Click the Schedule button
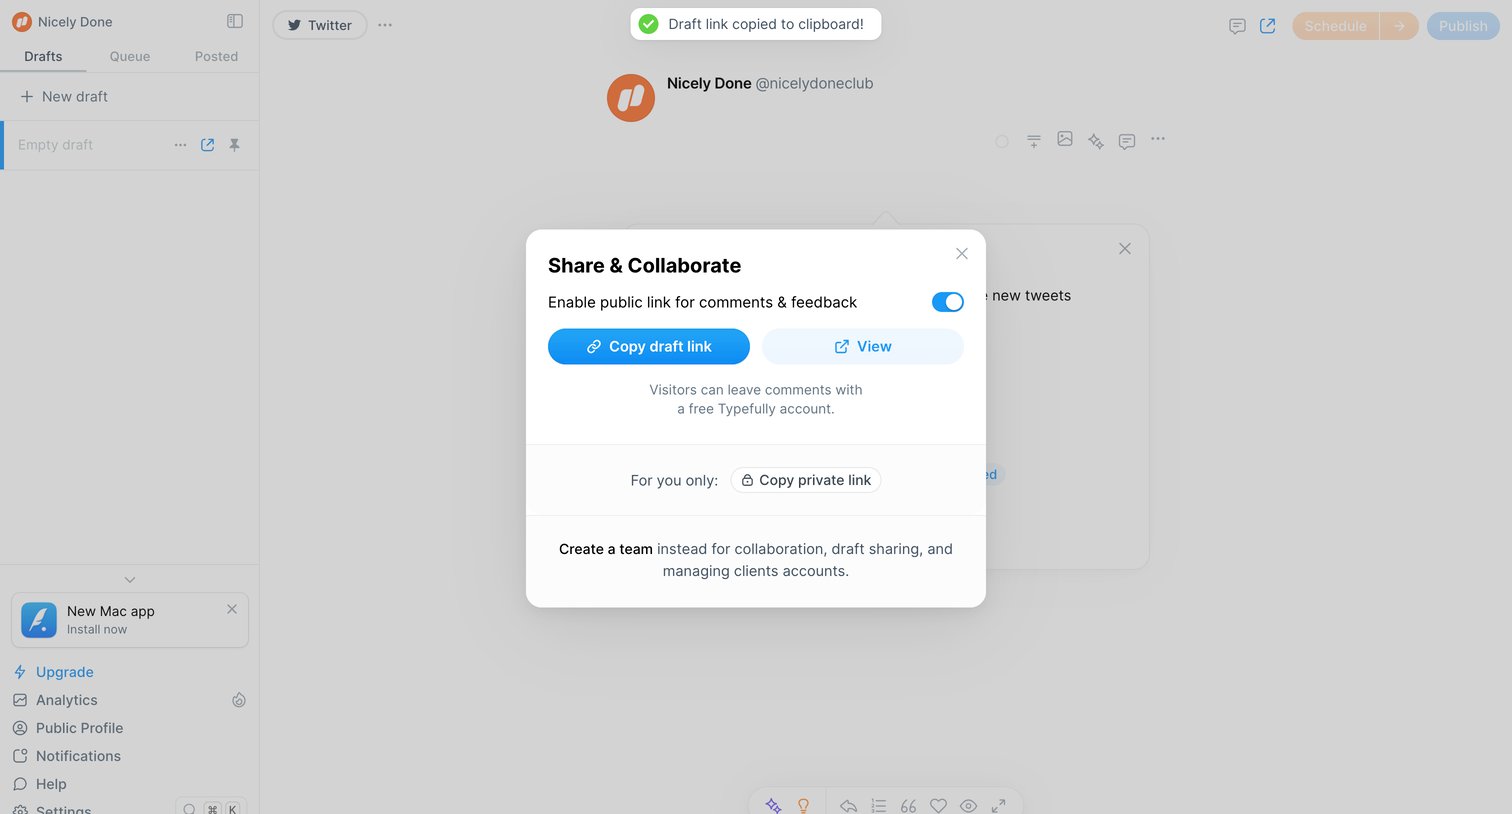 [1336, 26]
